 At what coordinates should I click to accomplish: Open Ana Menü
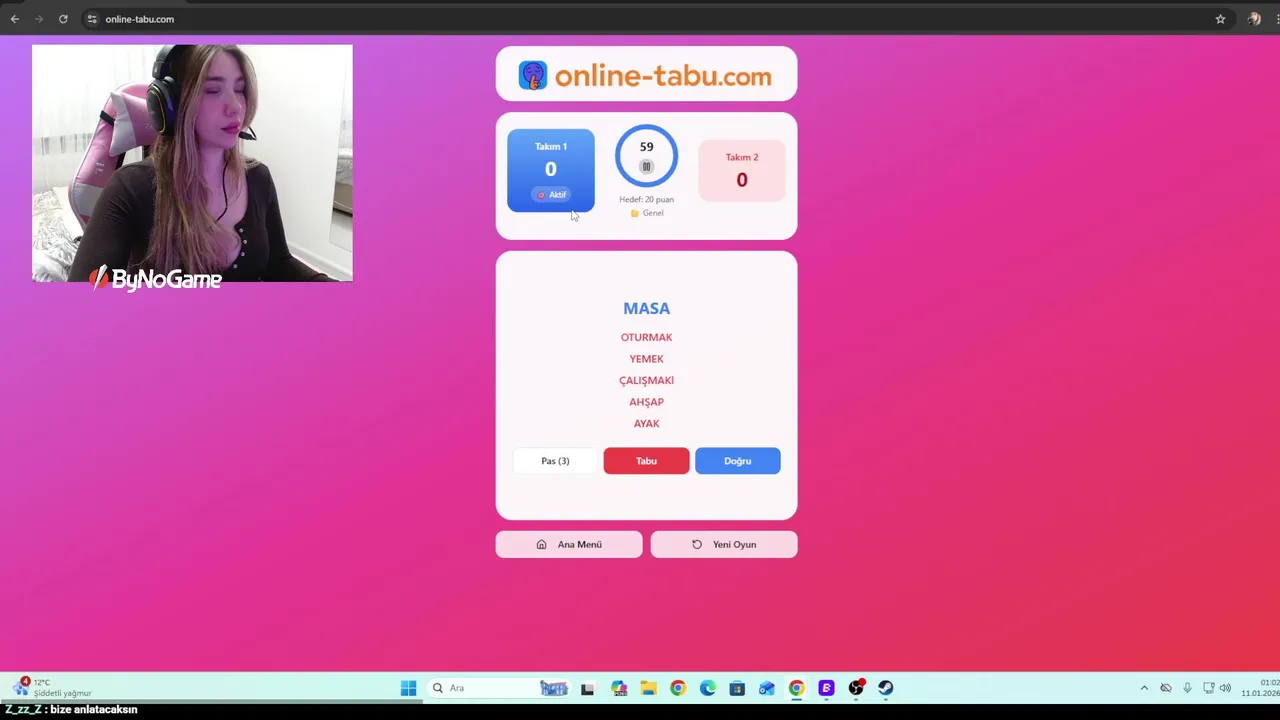[569, 544]
